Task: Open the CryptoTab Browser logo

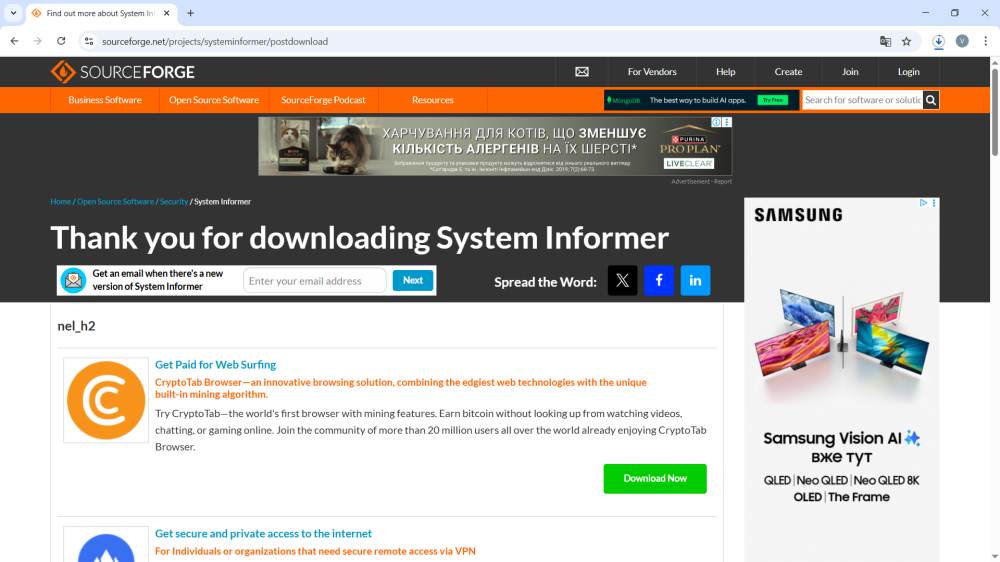Action: coord(106,401)
